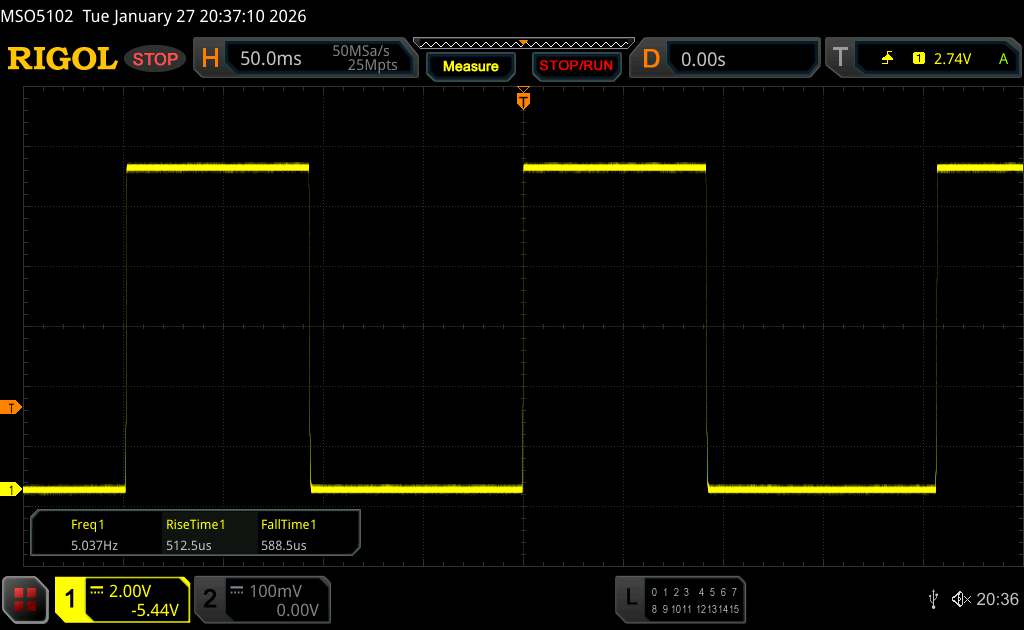Select the orange trigger level marker T
The height and width of the screenshot is (630, 1024).
[x=11, y=408]
